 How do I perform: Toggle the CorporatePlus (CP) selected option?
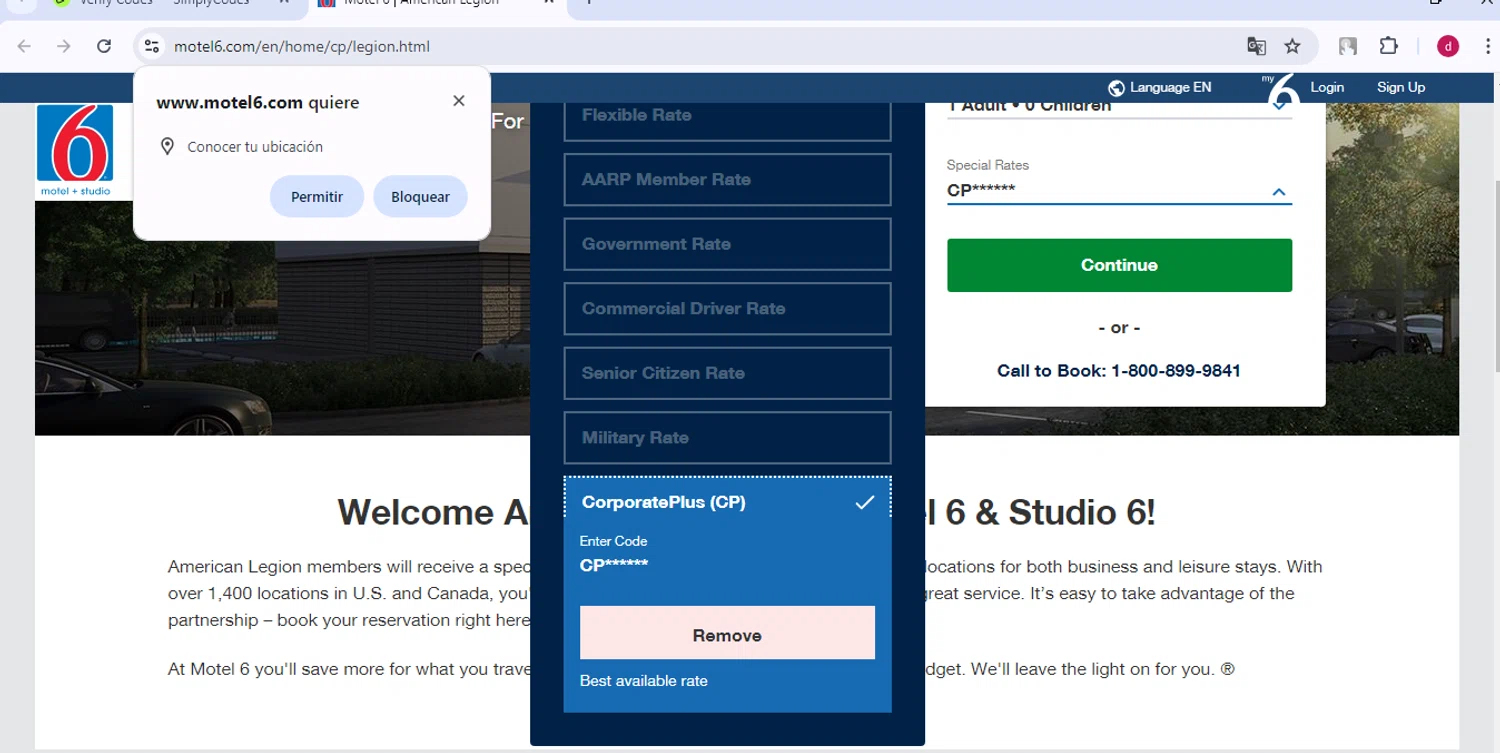(x=727, y=502)
